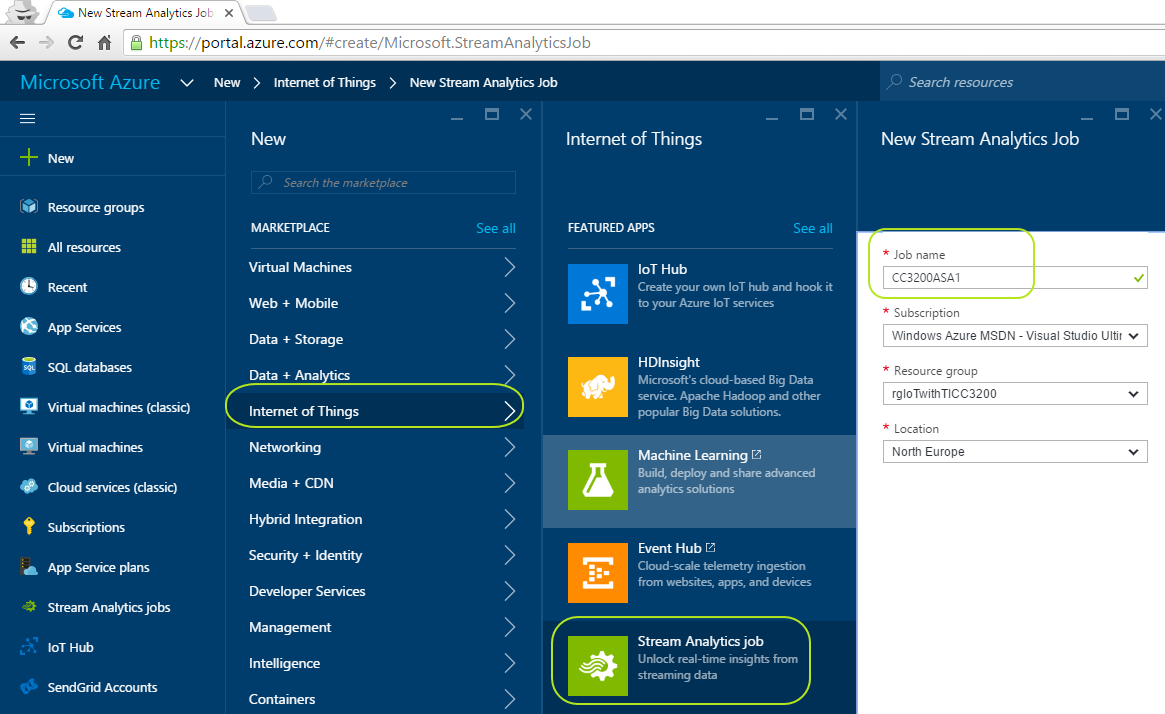Expand Data + Analytics marketplace category

tap(383, 375)
